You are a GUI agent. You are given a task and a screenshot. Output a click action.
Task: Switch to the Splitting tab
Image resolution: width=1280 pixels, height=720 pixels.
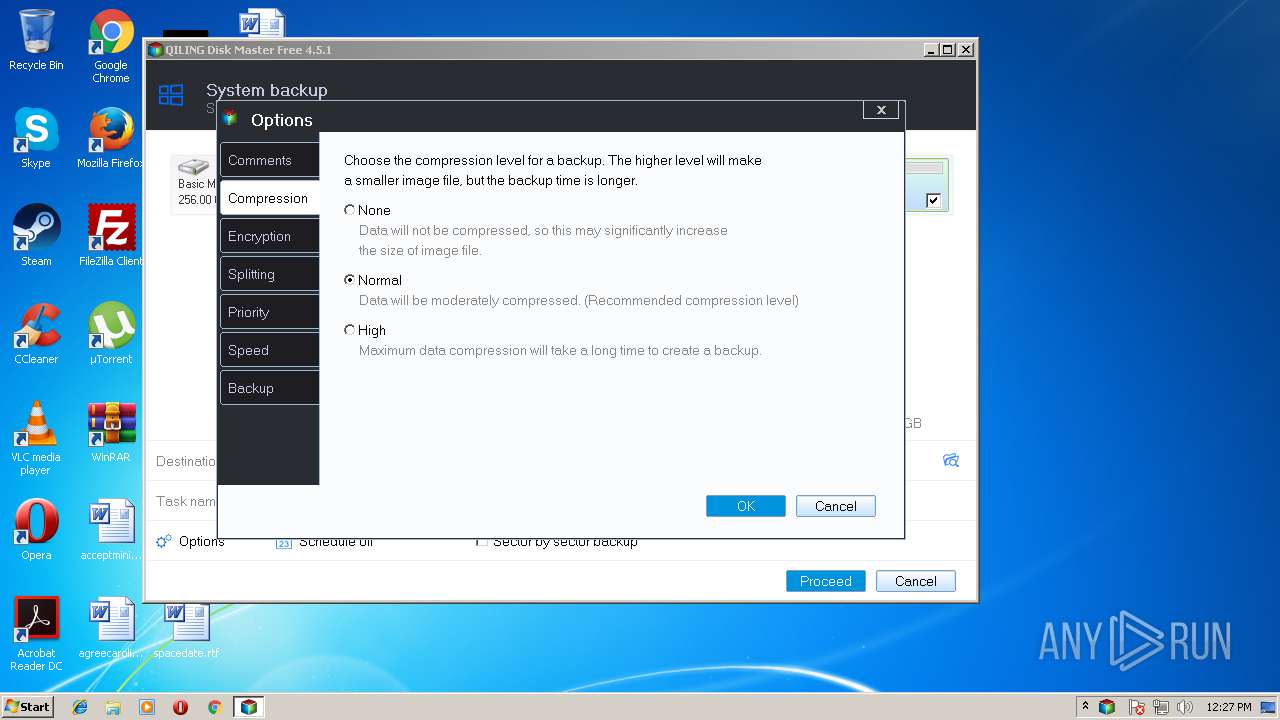(269, 274)
